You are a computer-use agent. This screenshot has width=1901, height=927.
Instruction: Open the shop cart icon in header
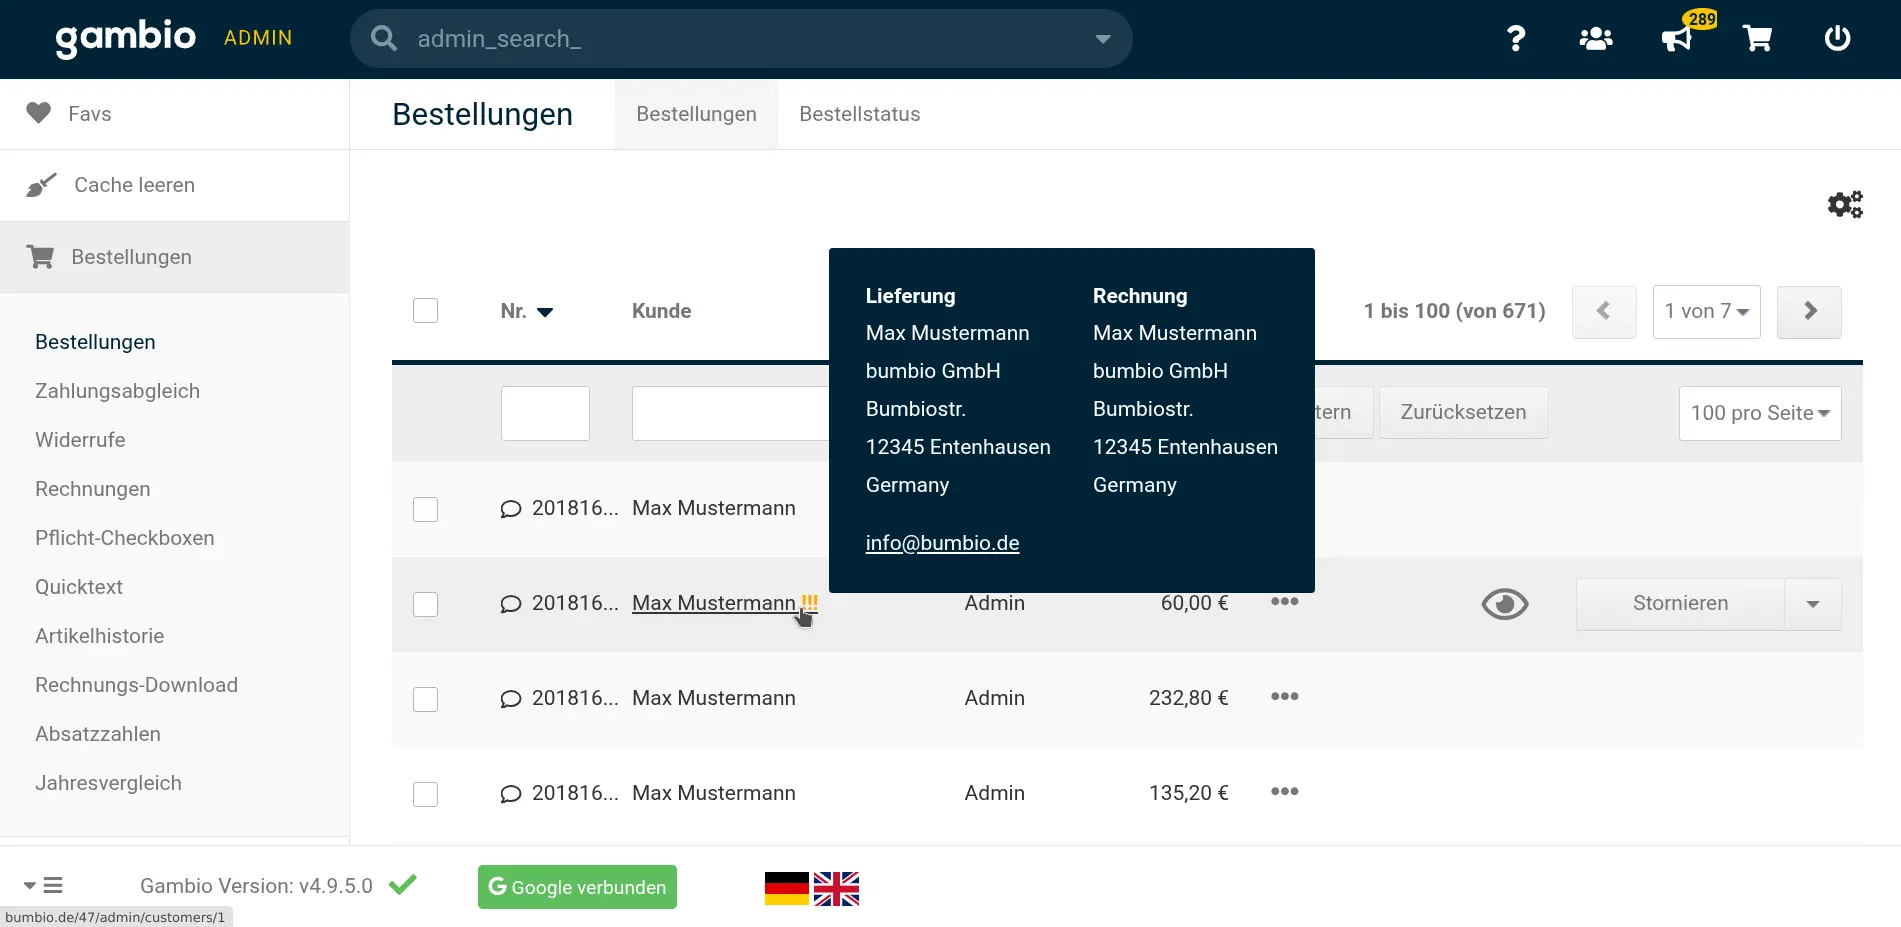click(x=1757, y=38)
